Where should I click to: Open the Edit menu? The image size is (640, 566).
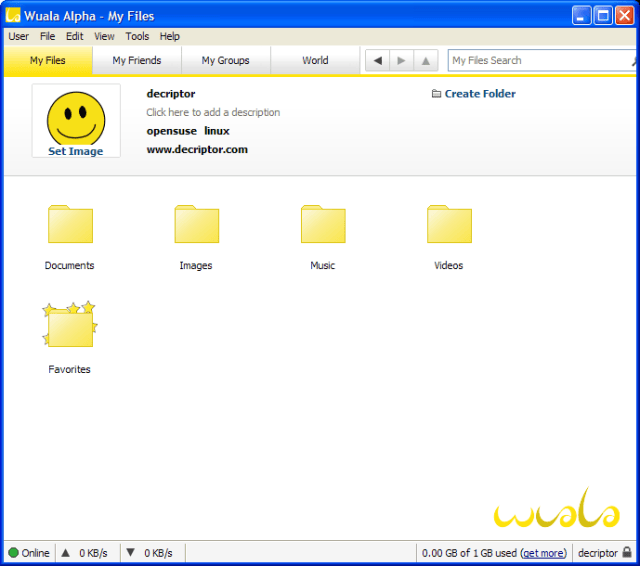[x=75, y=36]
